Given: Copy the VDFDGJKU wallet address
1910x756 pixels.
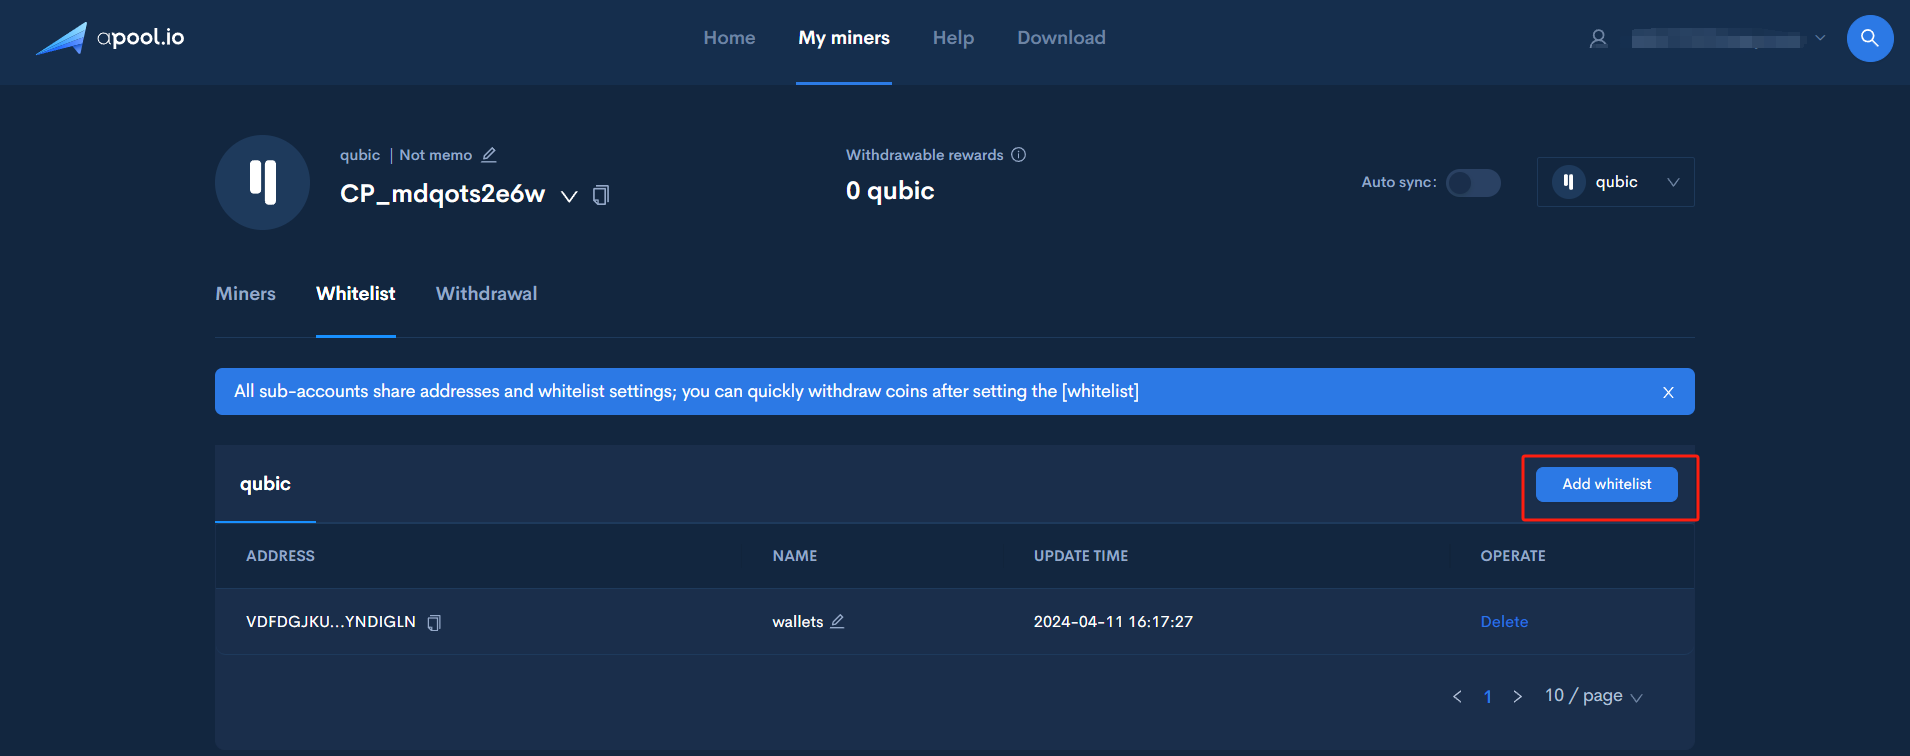Looking at the screenshot, I should click(x=434, y=623).
